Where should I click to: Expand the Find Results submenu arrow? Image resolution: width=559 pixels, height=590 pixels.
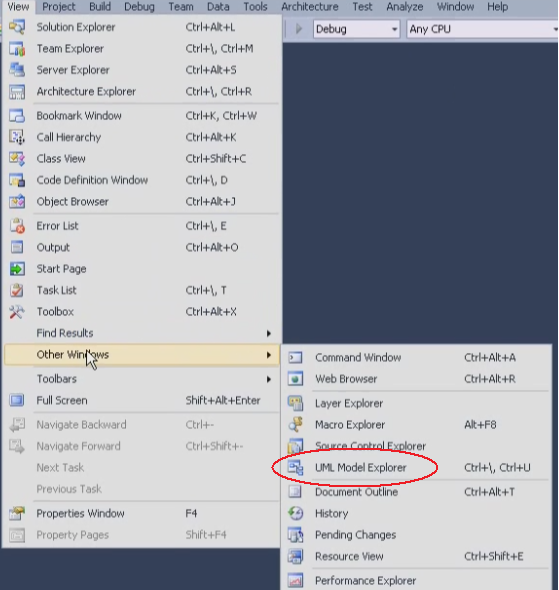point(269,333)
